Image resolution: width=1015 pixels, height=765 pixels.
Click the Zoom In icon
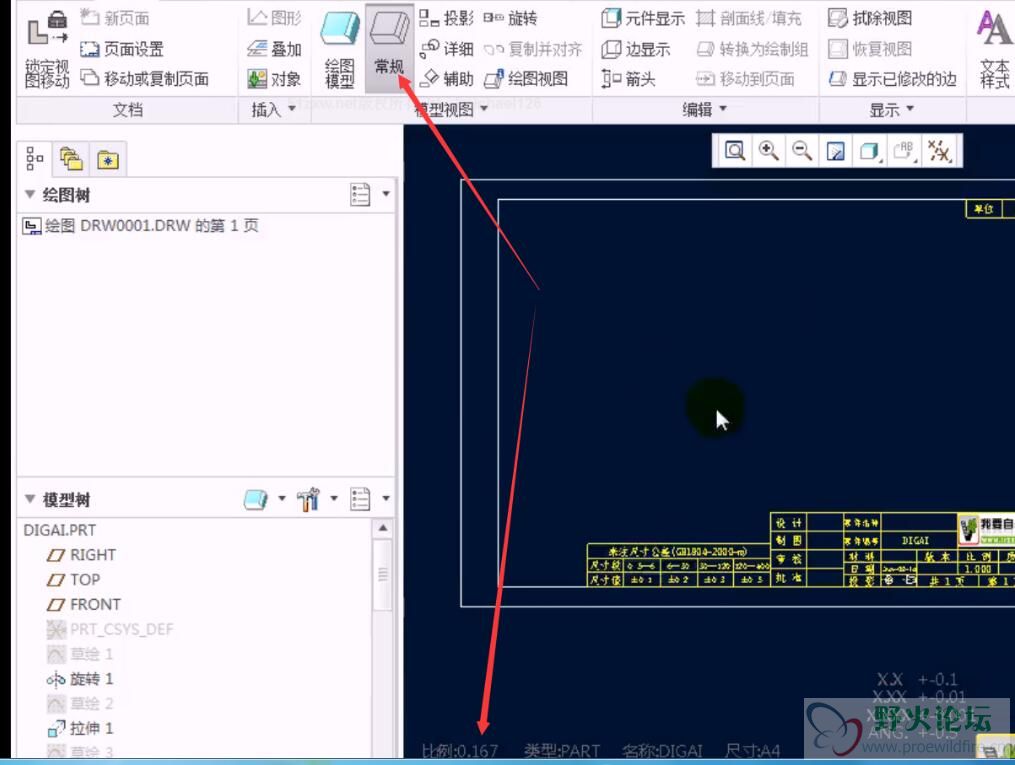click(x=768, y=151)
